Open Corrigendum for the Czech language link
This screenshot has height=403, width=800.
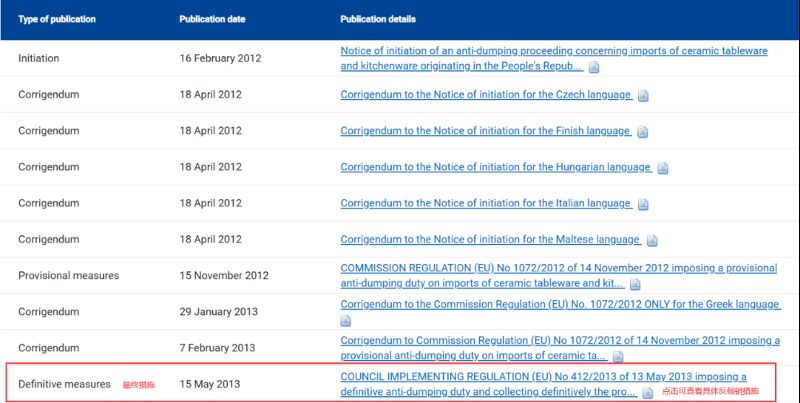[x=486, y=95]
